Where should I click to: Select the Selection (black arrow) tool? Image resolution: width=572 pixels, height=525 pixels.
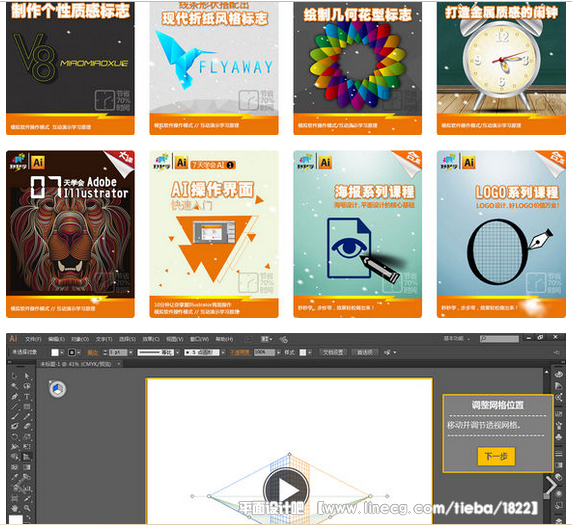pyautogui.click(x=14, y=376)
